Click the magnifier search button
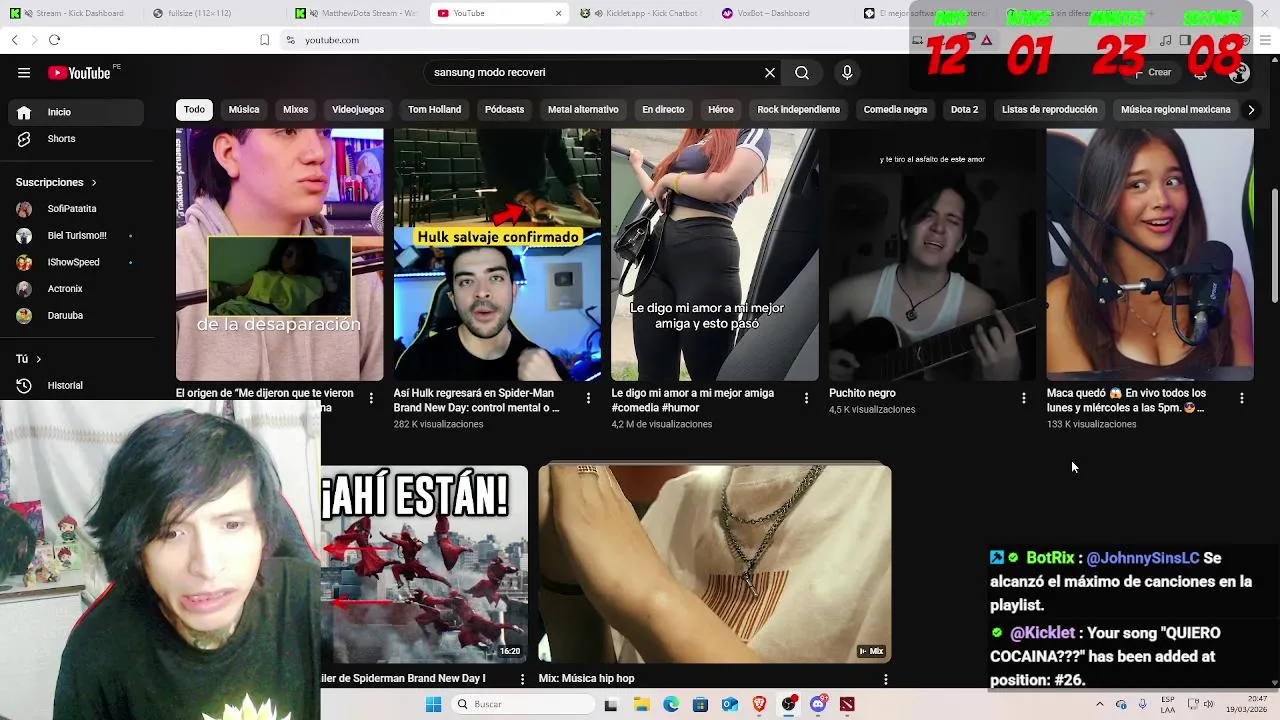Image resolution: width=1280 pixels, height=720 pixels. point(802,72)
